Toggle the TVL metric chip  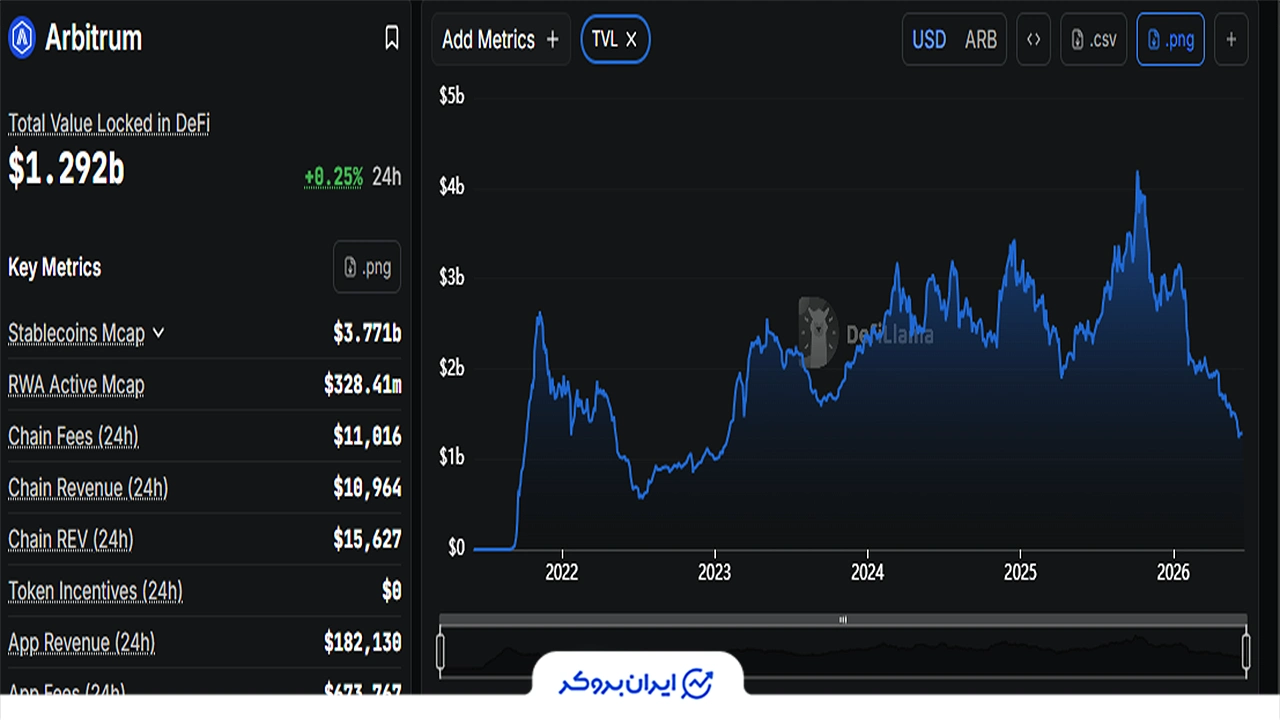[x=615, y=40]
